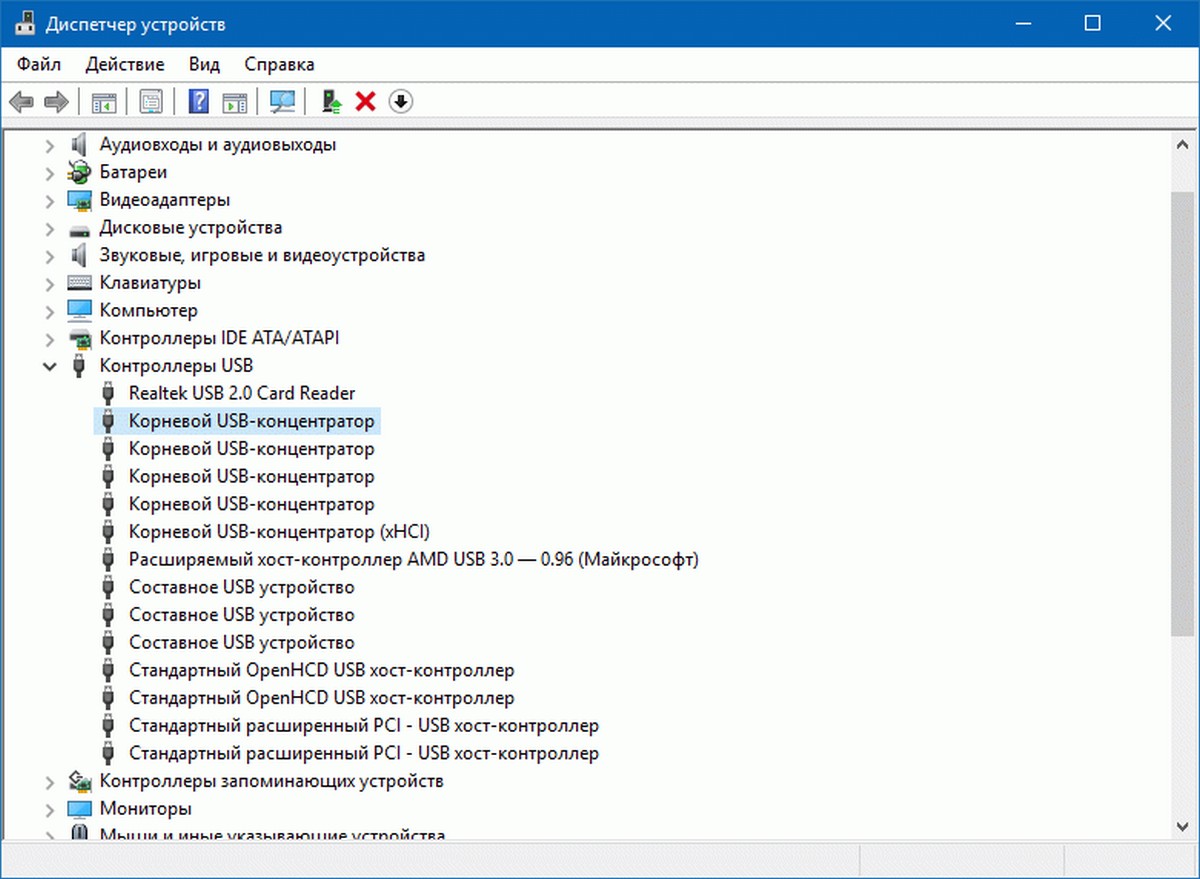This screenshot has width=1200, height=879.
Task: Click the Update driver green arrow icon
Action: coord(332,101)
